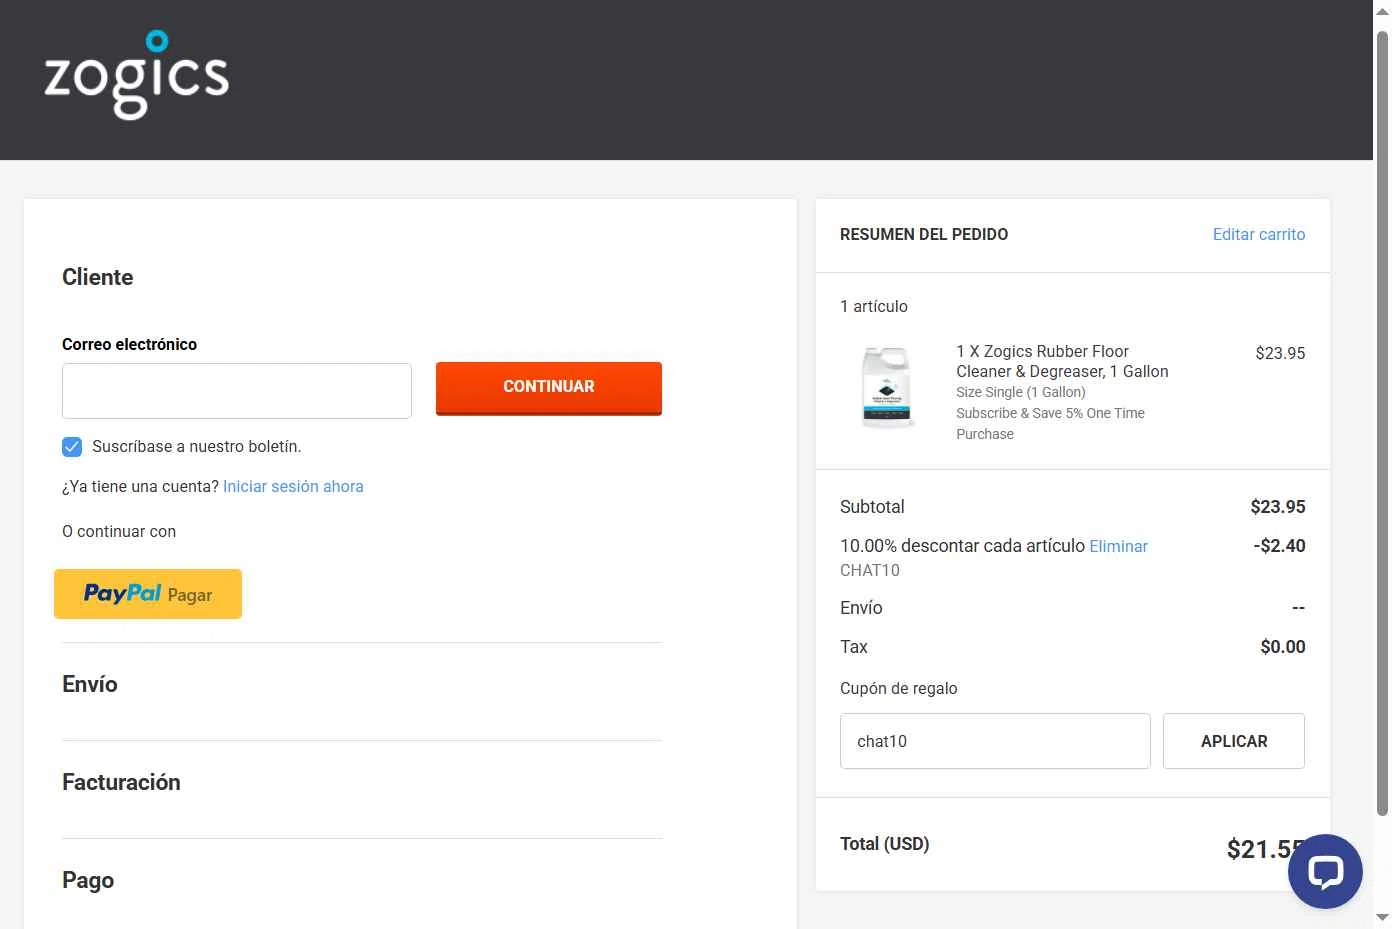1392x929 pixels.
Task: Click the Size Single (1 Gallon) text
Action: coord(1021,393)
